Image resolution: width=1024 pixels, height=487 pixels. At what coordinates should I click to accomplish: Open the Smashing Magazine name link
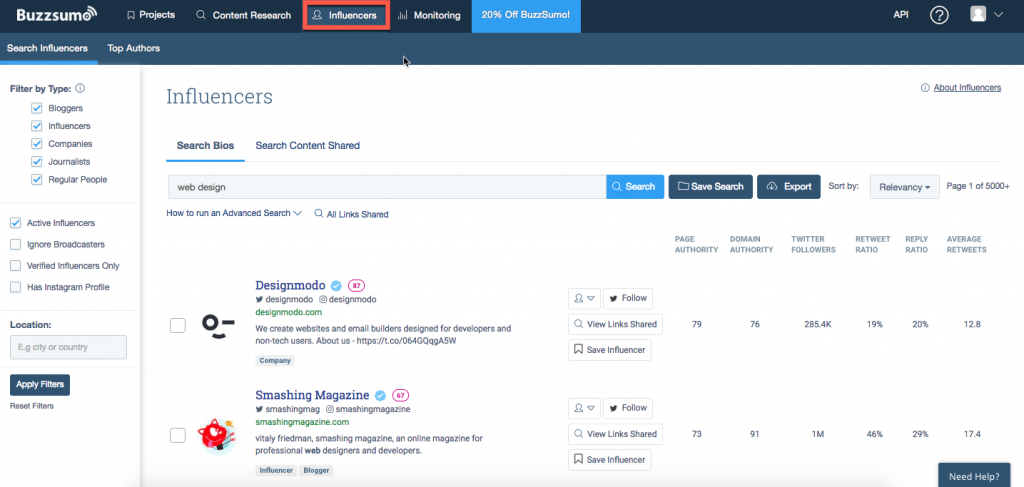pos(312,395)
